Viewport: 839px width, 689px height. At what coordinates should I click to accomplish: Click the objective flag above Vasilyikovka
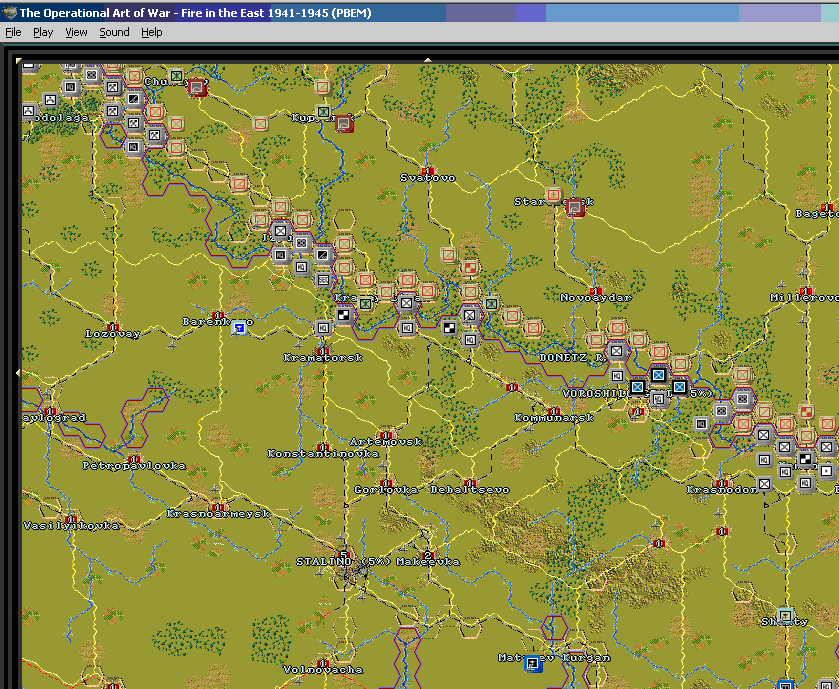point(71,519)
